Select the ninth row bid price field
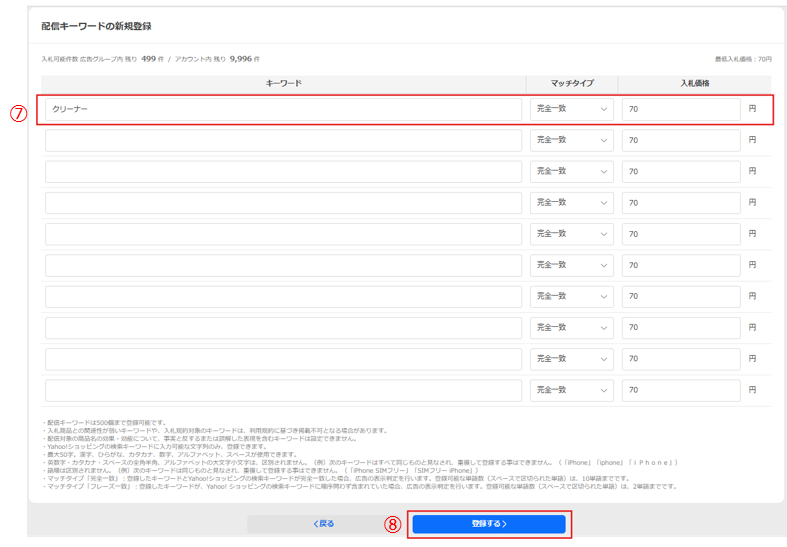The height and width of the screenshot is (547, 787). [x=681, y=359]
